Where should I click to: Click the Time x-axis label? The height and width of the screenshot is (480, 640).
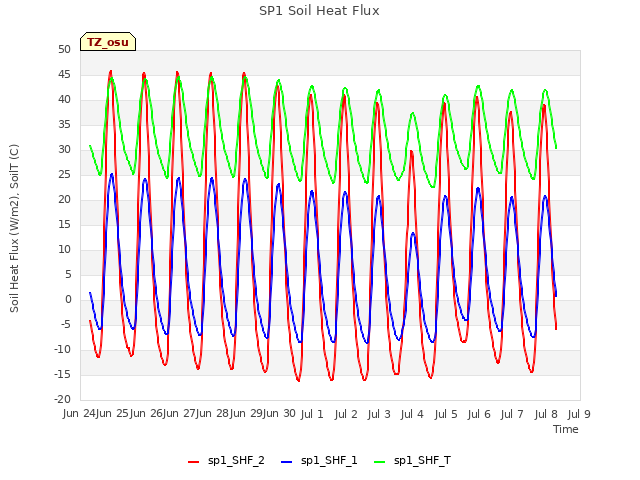(x=566, y=429)
